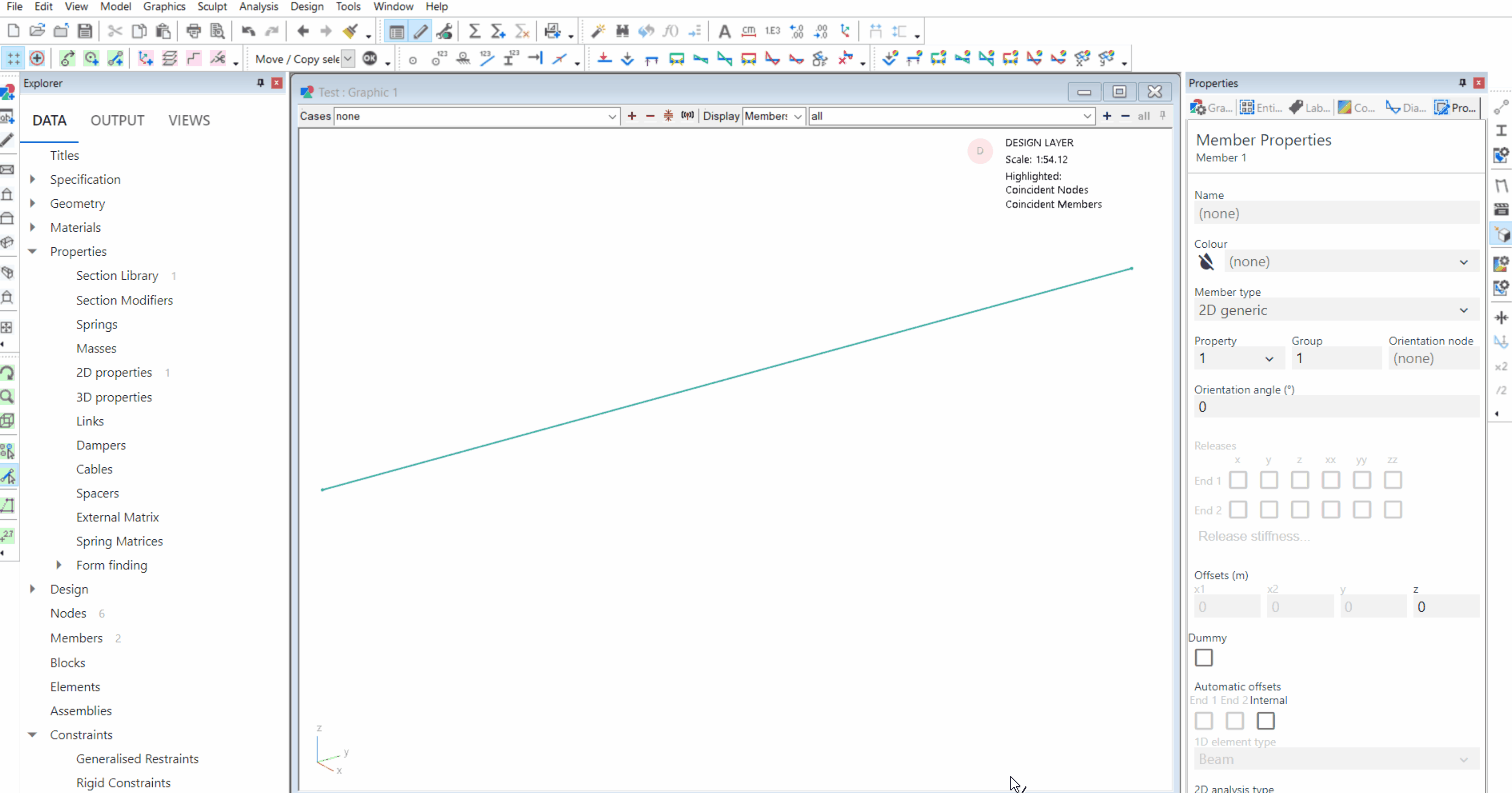The height and width of the screenshot is (793, 1512).
Task: Click the wizard magic wand icon
Action: [x=598, y=31]
